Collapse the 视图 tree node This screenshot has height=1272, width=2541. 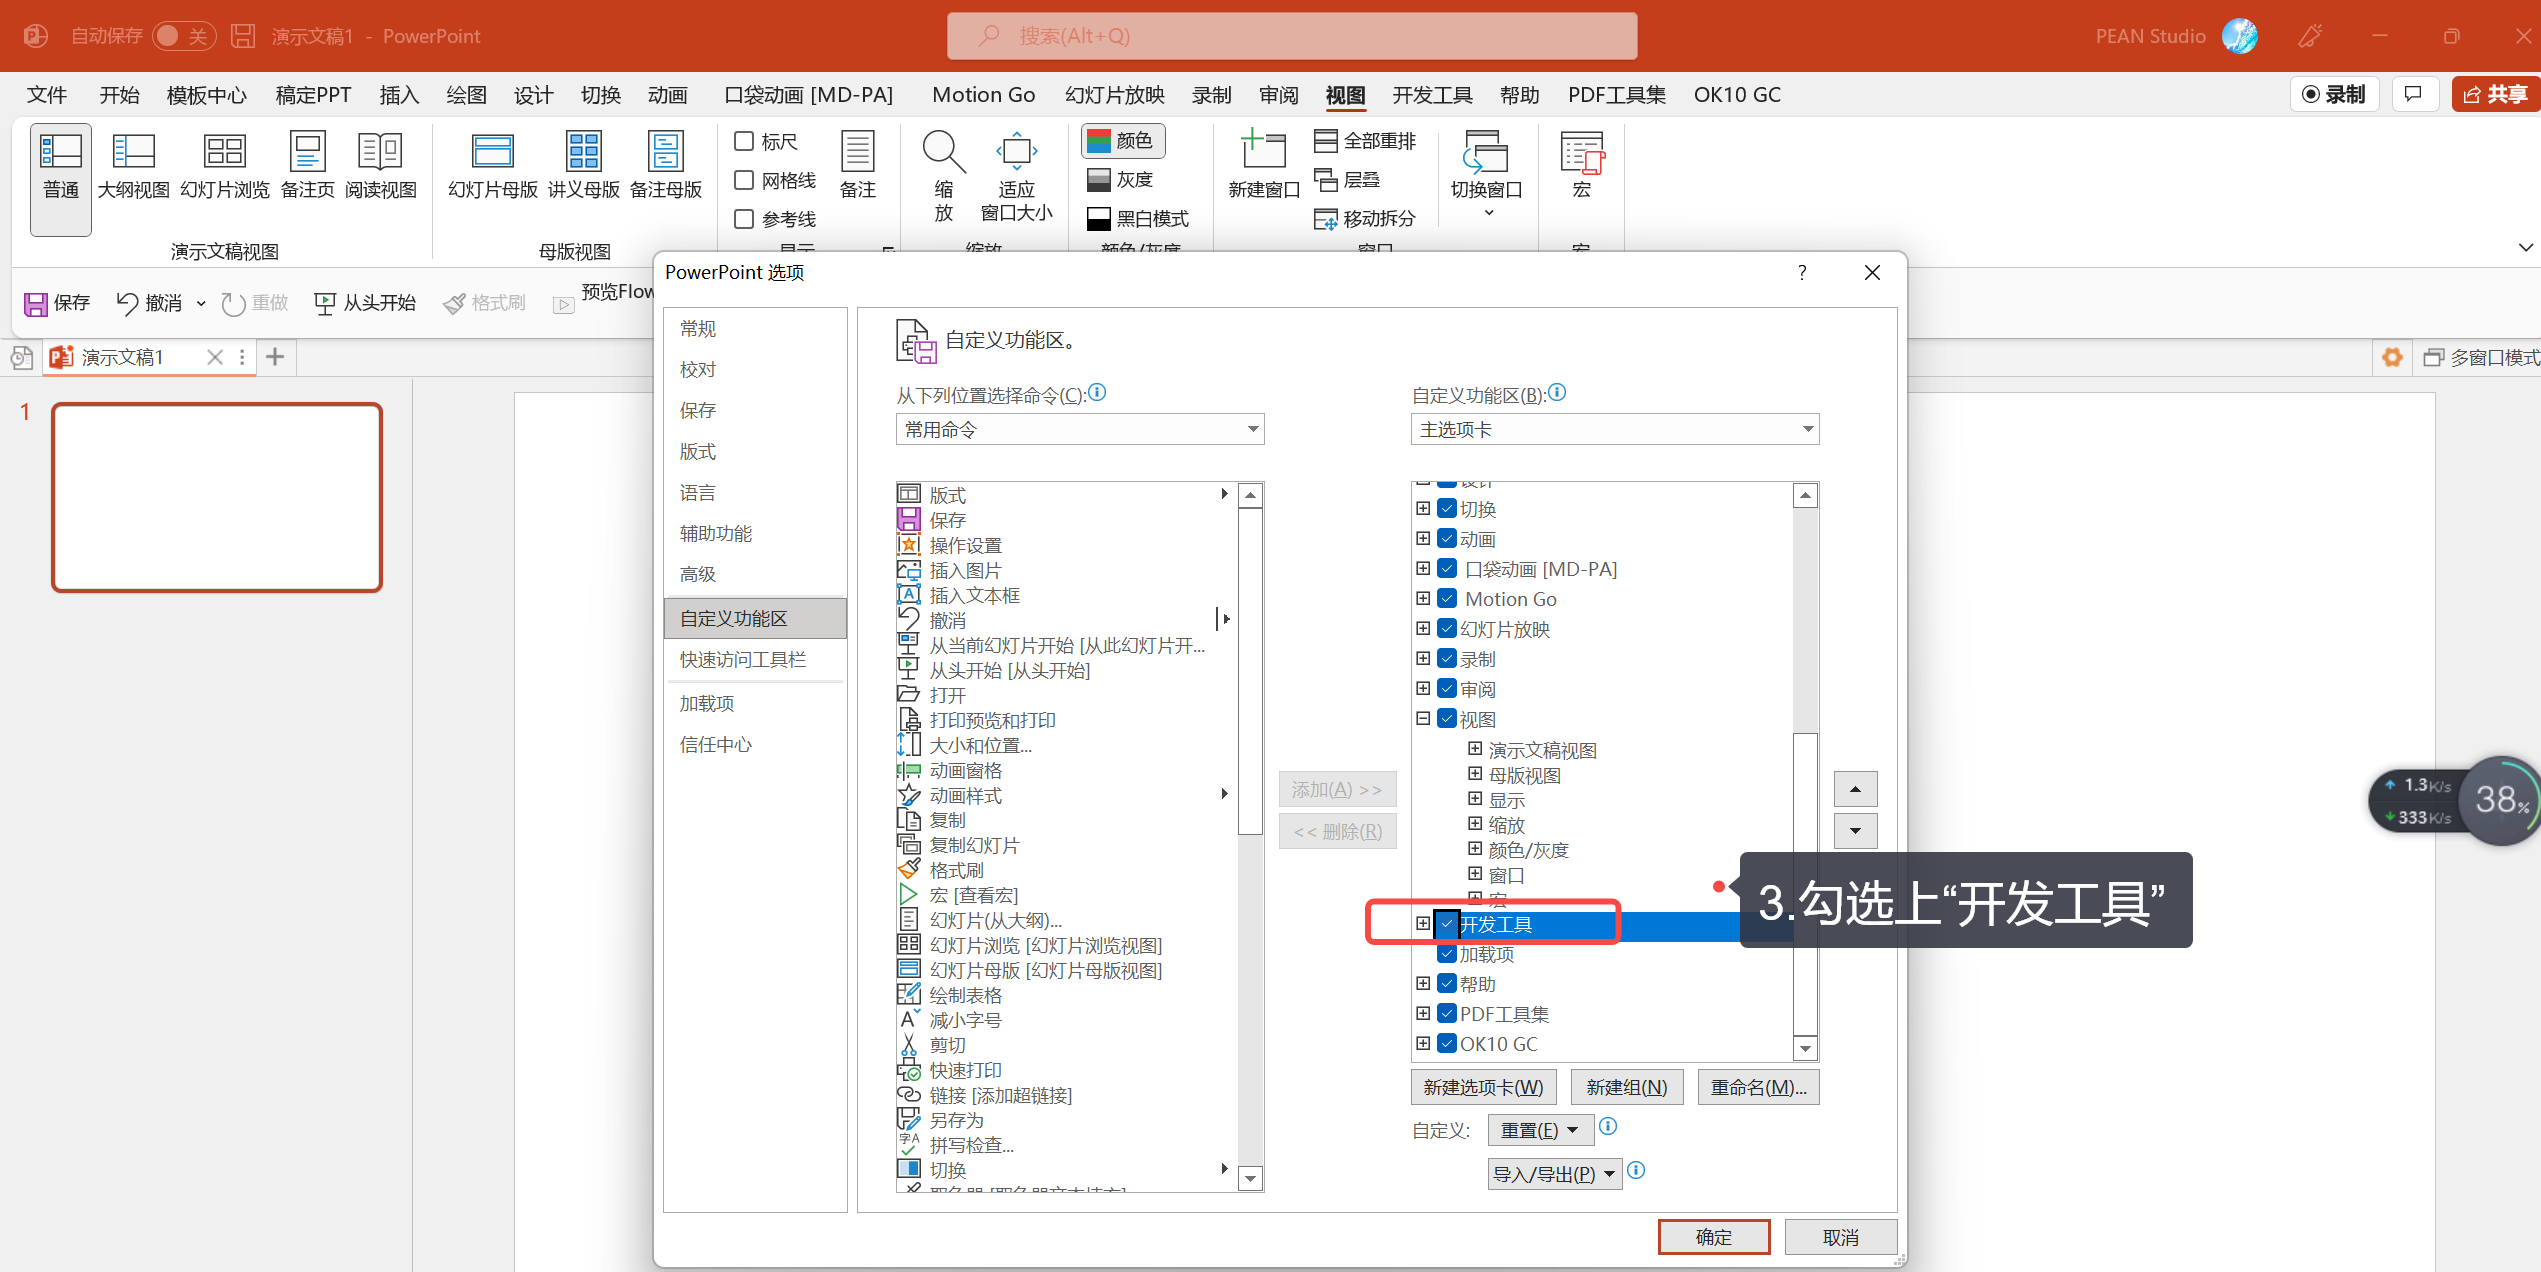point(1423,719)
